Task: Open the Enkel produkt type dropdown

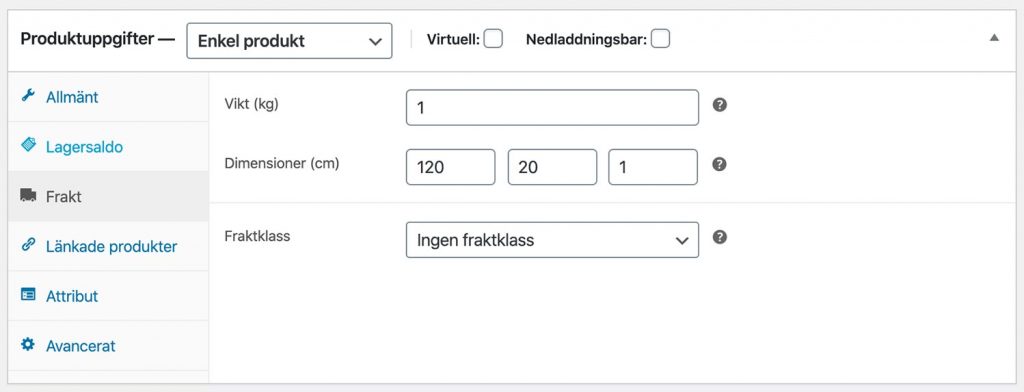Action: click(x=289, y=41)
